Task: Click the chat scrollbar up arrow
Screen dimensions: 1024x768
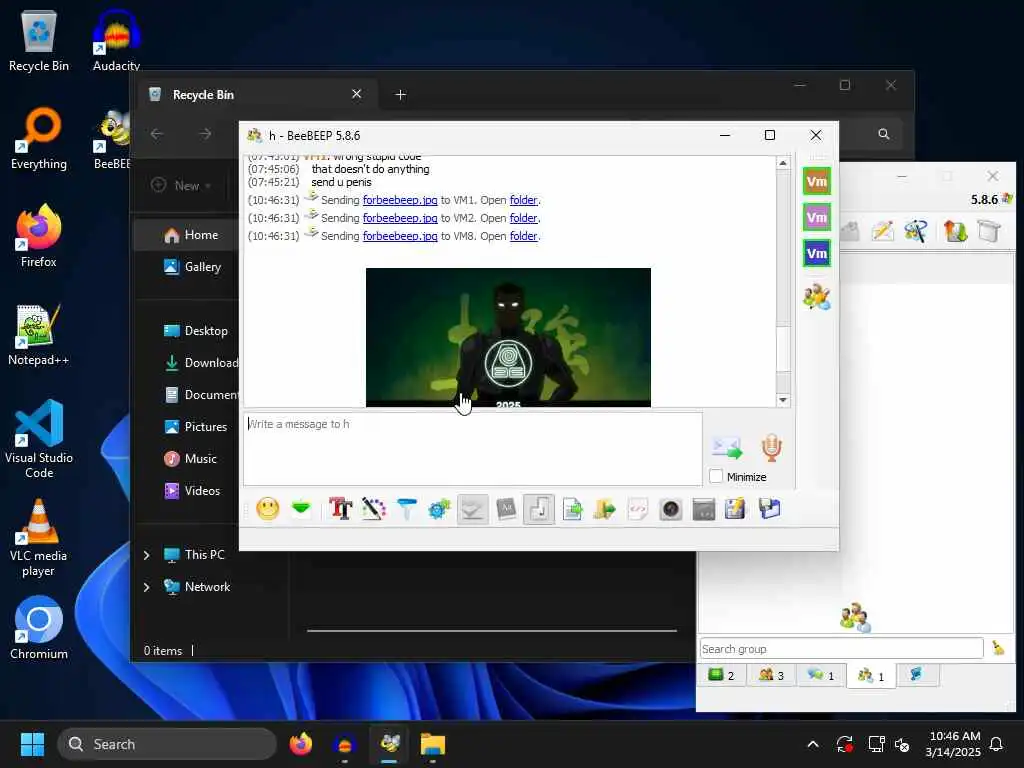Action: 783,163
